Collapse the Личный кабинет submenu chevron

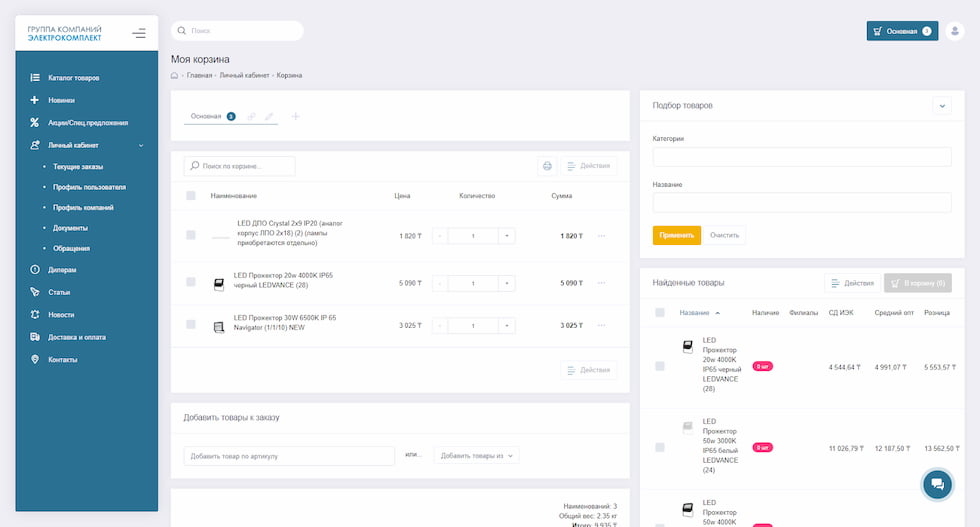click(x=141, y=146)
